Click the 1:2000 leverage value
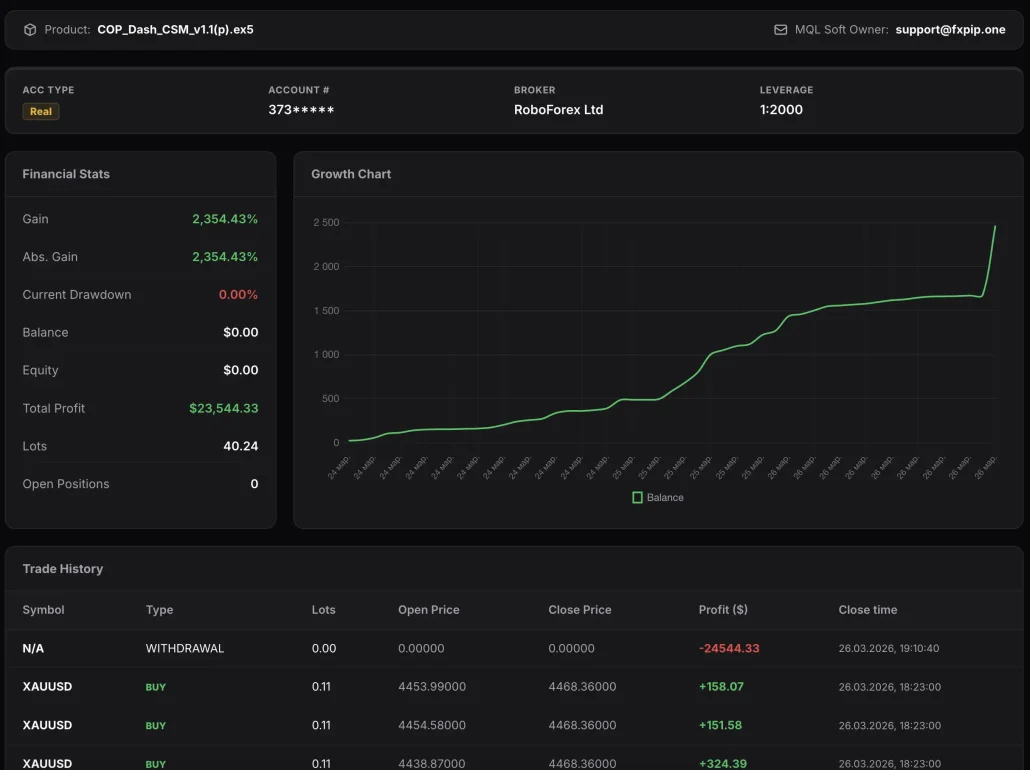The width and height of the screenshot is (1030, 770). click(781, 110)
